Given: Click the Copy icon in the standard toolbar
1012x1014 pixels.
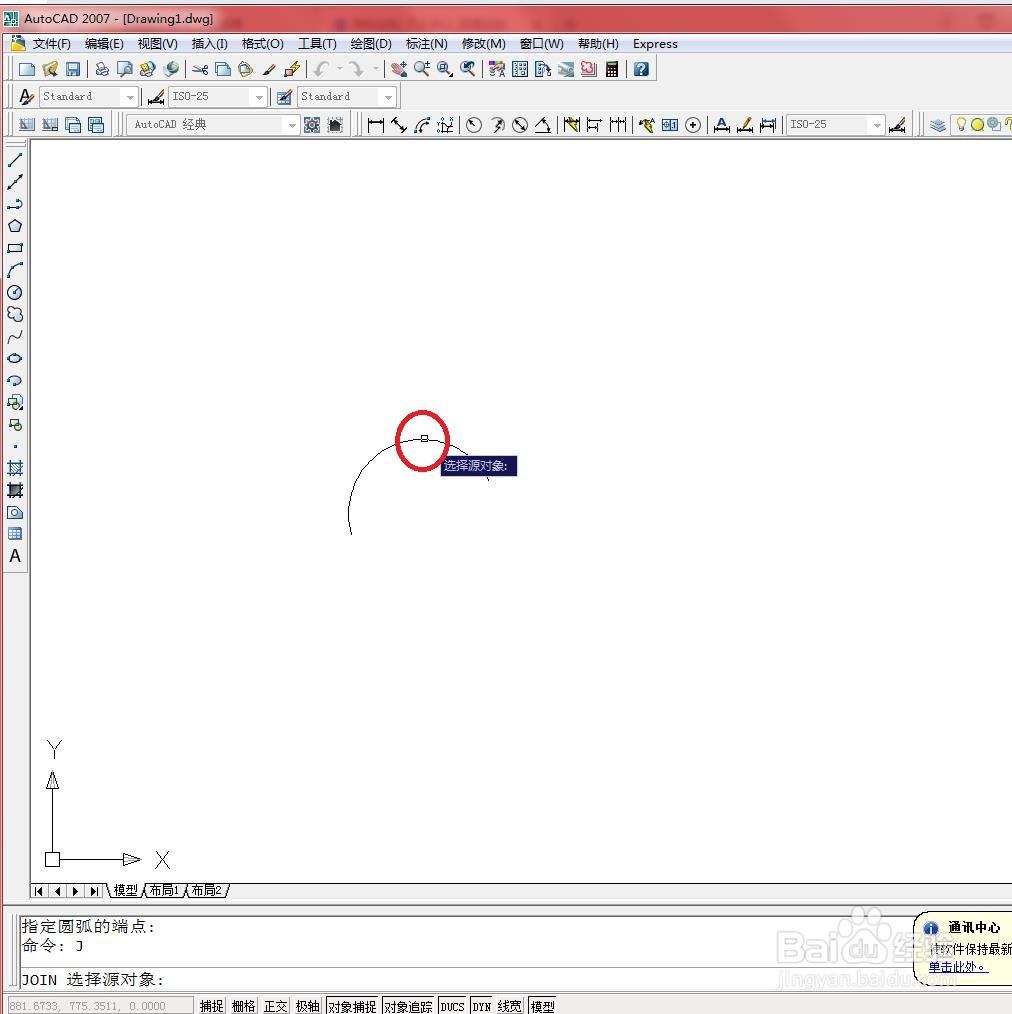Looking at the screenshot, I should pyautogui.click(x=223, y=69).
